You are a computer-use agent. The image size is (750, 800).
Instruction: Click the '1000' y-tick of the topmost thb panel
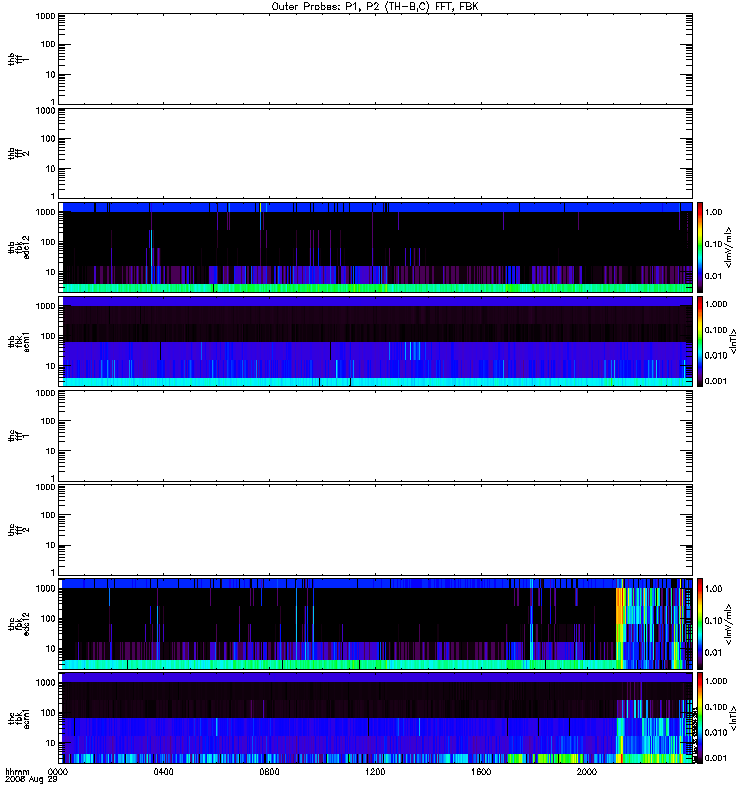coord(46,16)
